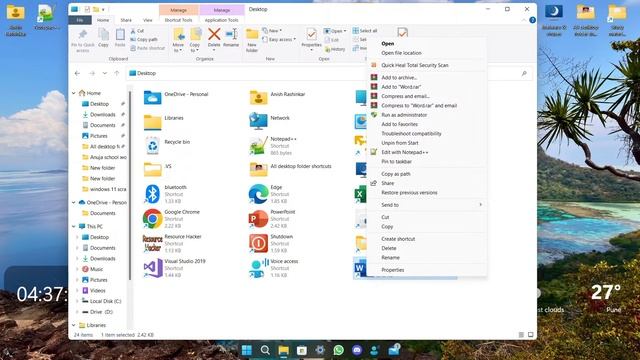
Task: Open recent locations dropdown arrow
Action: coord(105,73)
